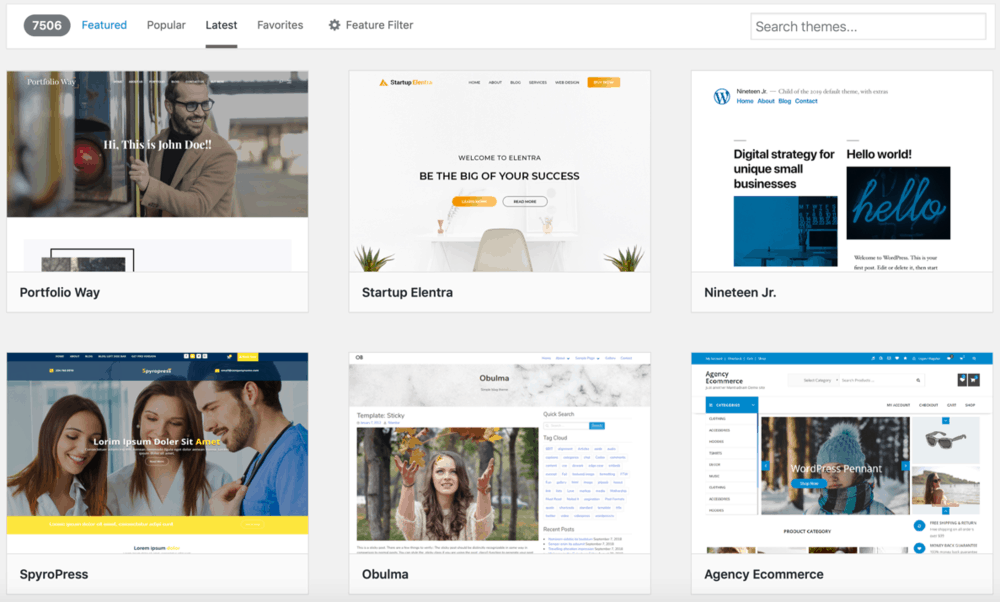Click the author icon beside Obulma post meta

click(384, 422)
